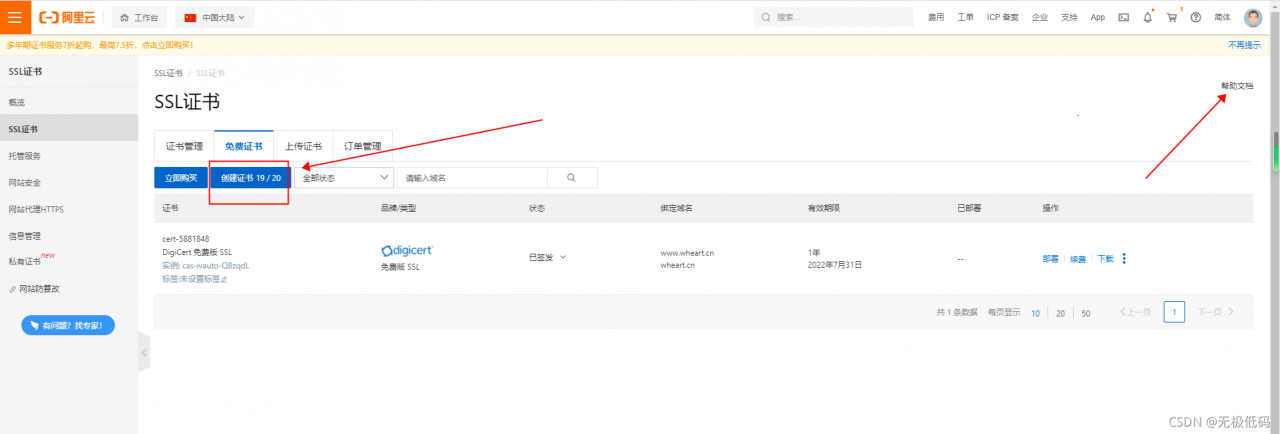Open the Cloud Shell terminal icon
The height and width of the screenshot is (434, 1280).
tap(1124, 17)
